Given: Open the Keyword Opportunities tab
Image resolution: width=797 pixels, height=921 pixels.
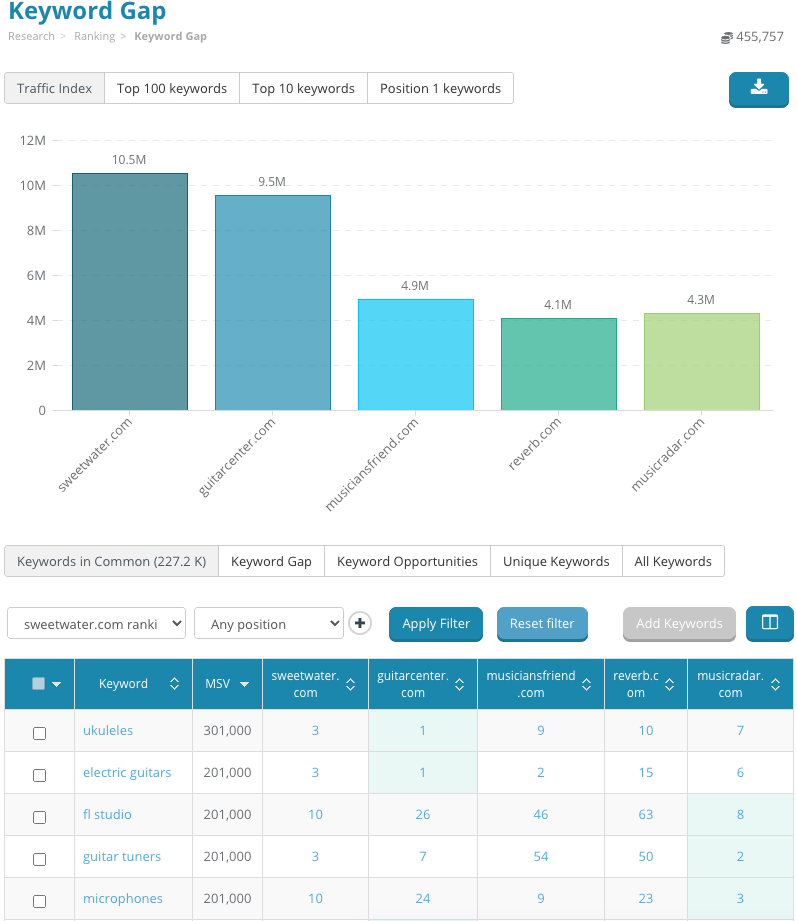Looking at the screenshot, I should click(407, 561).
